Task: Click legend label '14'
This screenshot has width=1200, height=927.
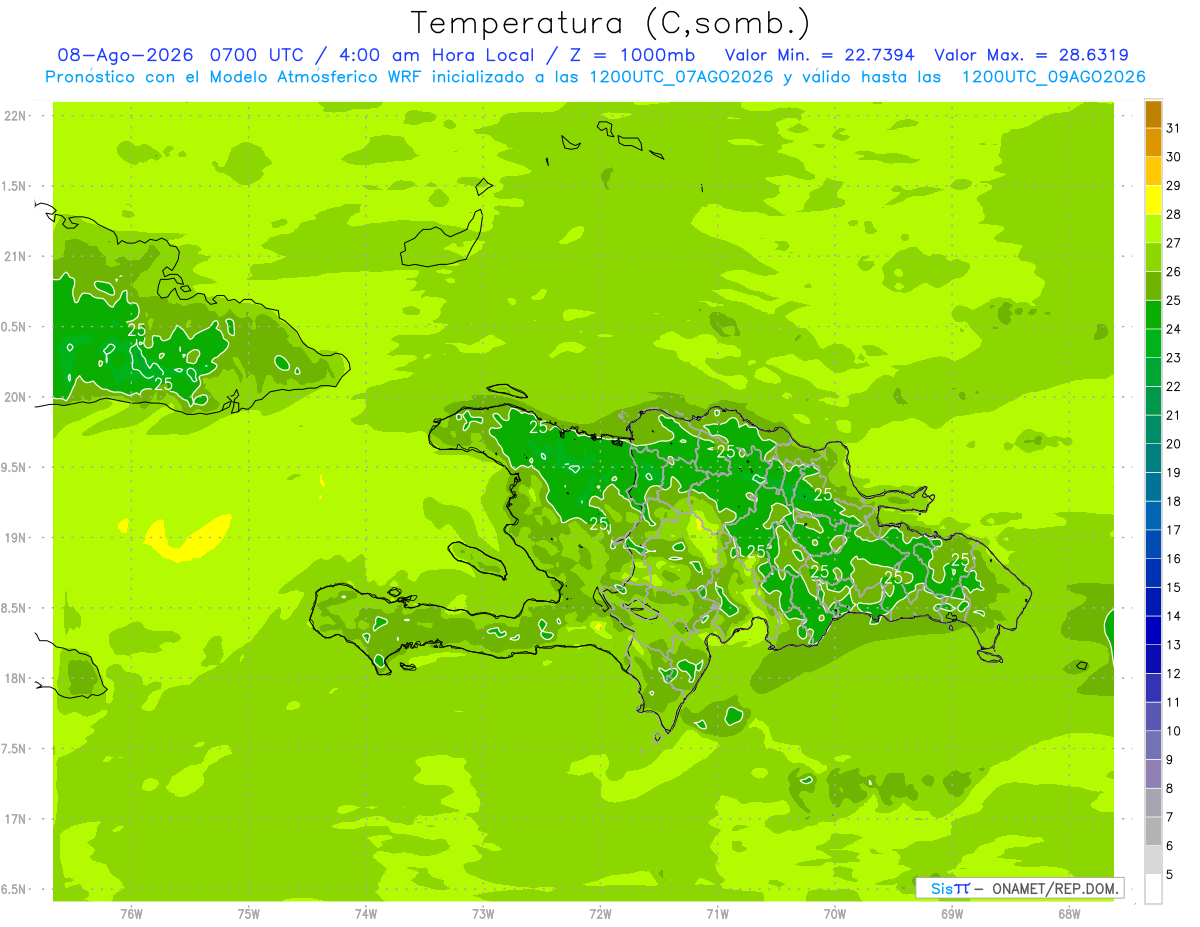Action: 1174,616
